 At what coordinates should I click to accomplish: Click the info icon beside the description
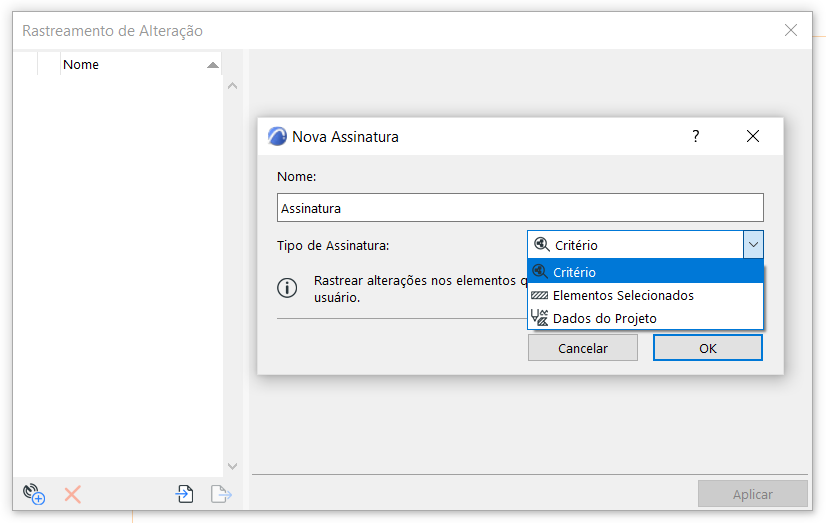pos(287,288)
